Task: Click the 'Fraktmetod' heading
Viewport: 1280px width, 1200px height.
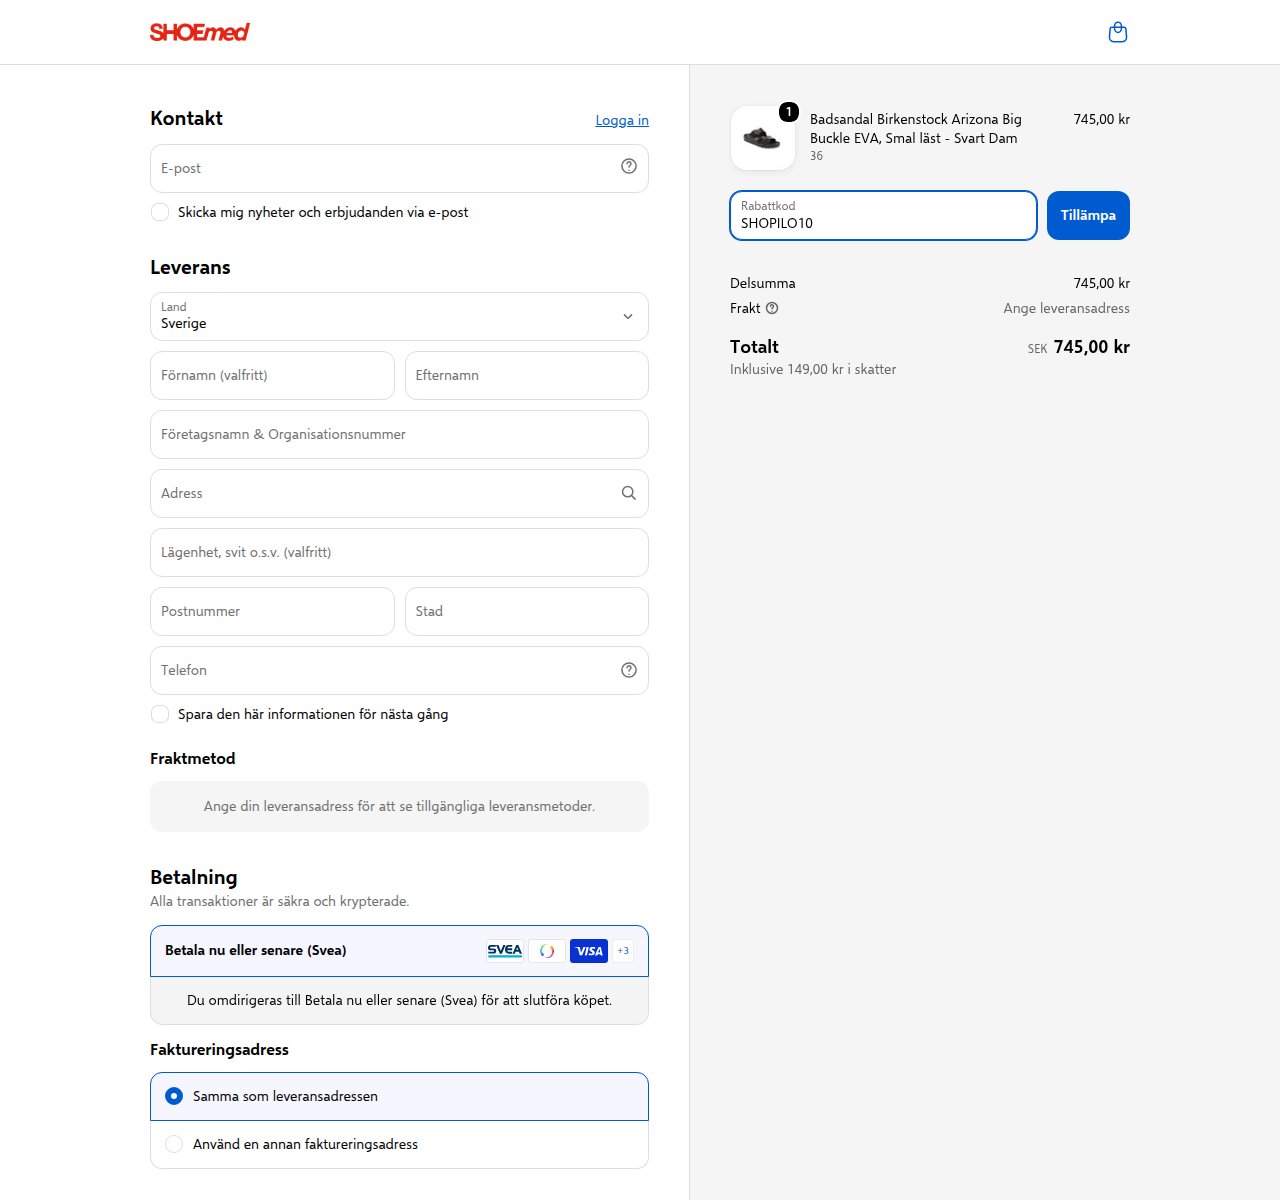Action: (x=193, y=758)
